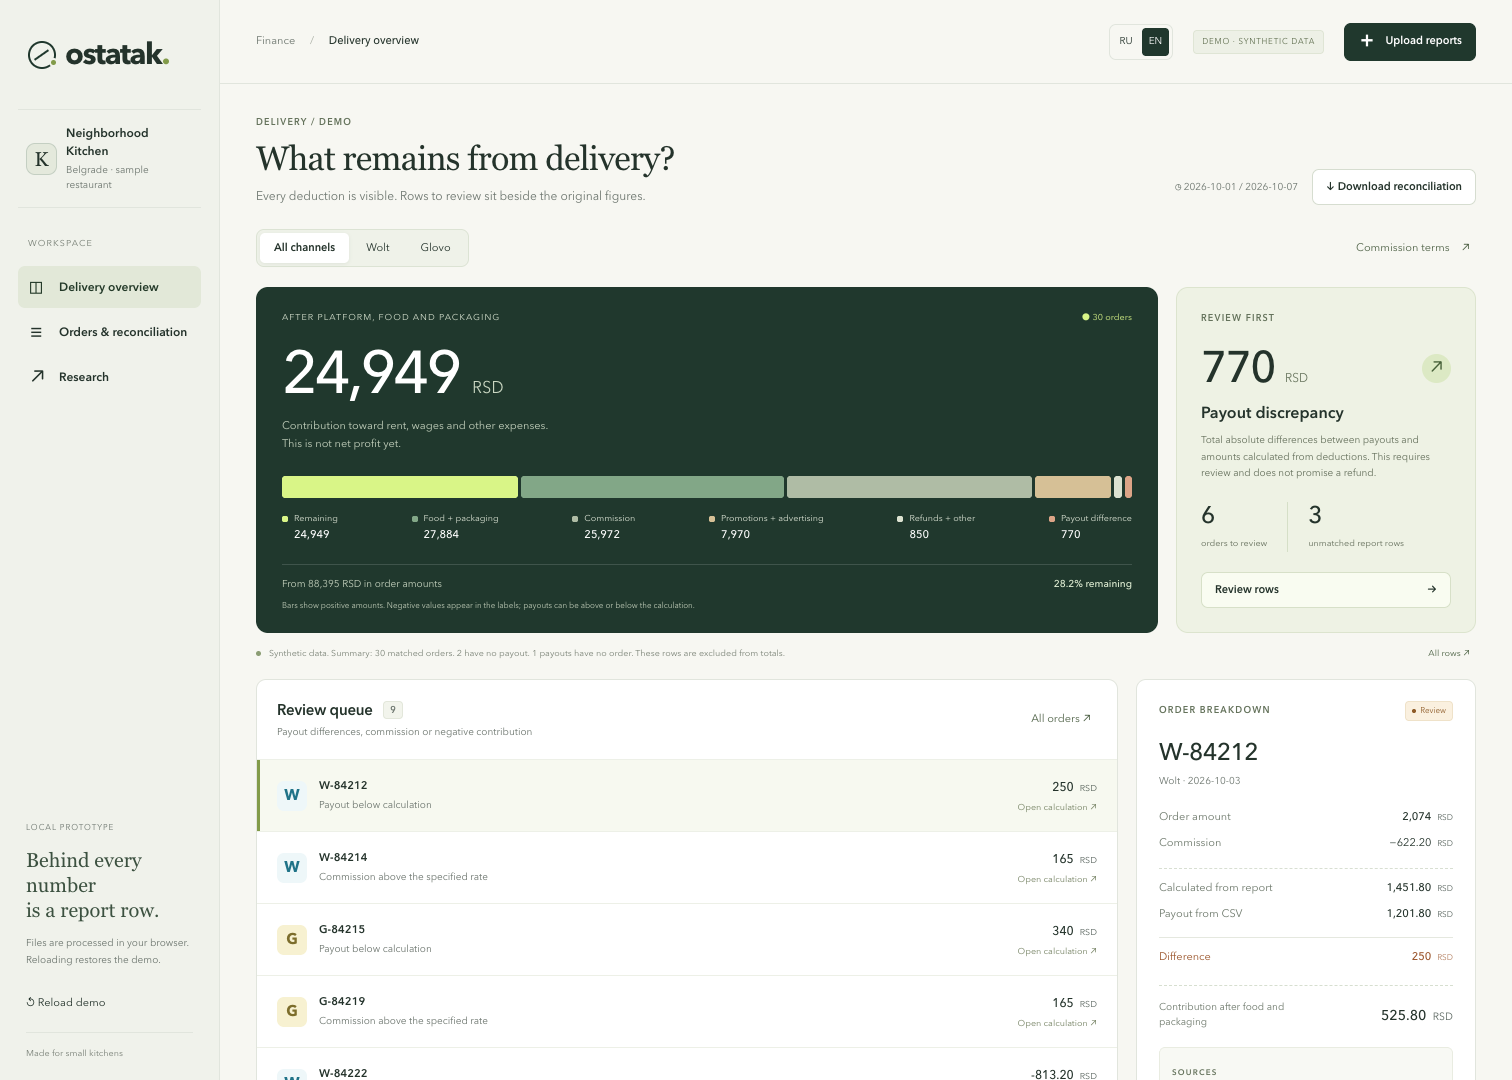The image size is (1512, 1080).
Task: Click the Review status badge in Order breakdown
Action: [x=1429, y=711]
